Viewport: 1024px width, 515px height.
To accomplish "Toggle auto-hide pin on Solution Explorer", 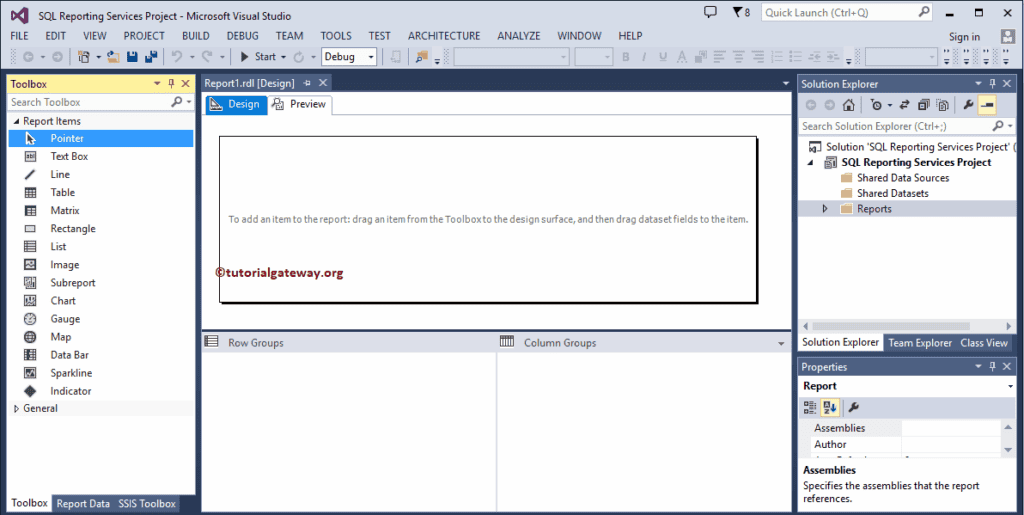I will click(x=993, y=84).
